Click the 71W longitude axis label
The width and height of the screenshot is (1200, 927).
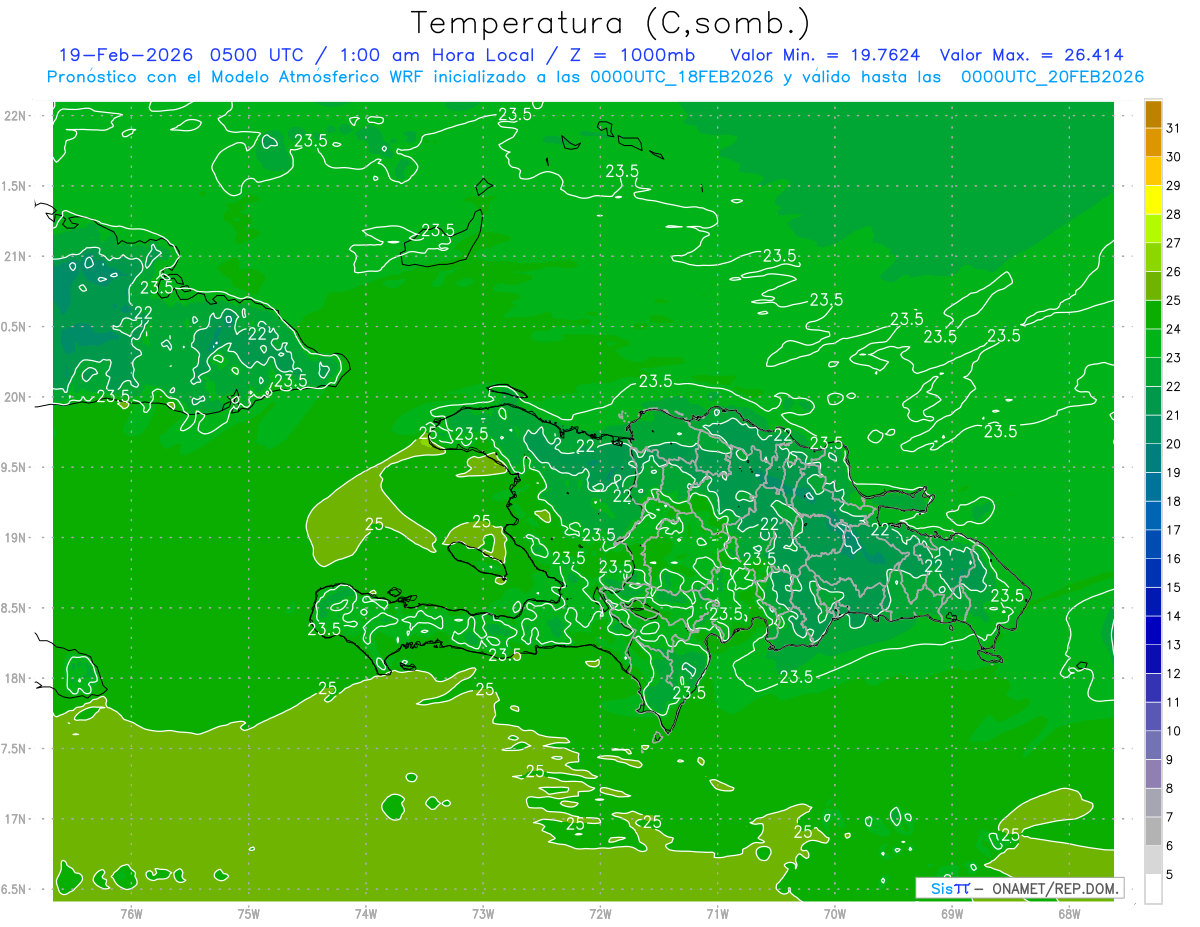717,914
